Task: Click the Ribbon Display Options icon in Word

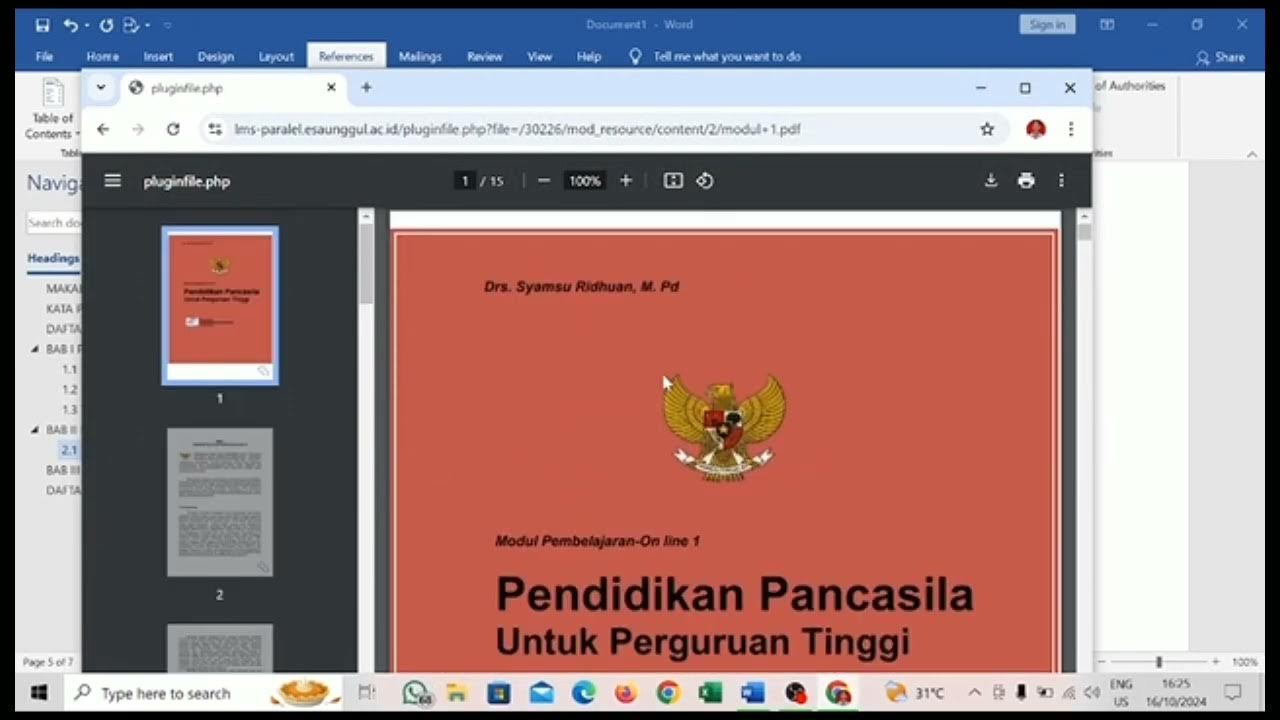Action: [x=1107, y=25]
